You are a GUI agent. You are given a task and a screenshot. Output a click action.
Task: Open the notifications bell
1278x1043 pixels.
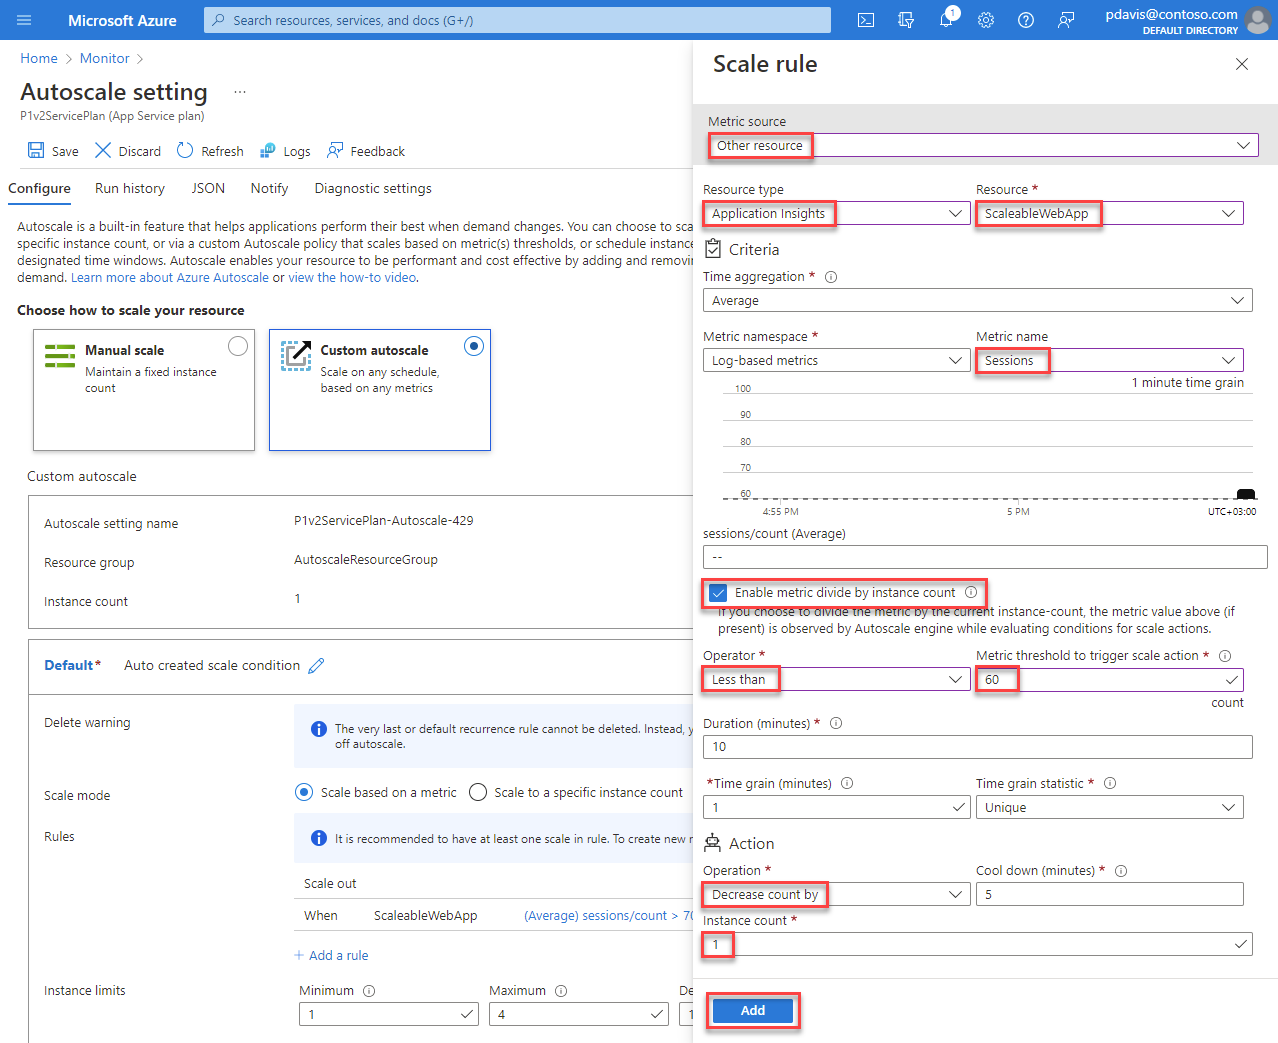pos(946,20)
